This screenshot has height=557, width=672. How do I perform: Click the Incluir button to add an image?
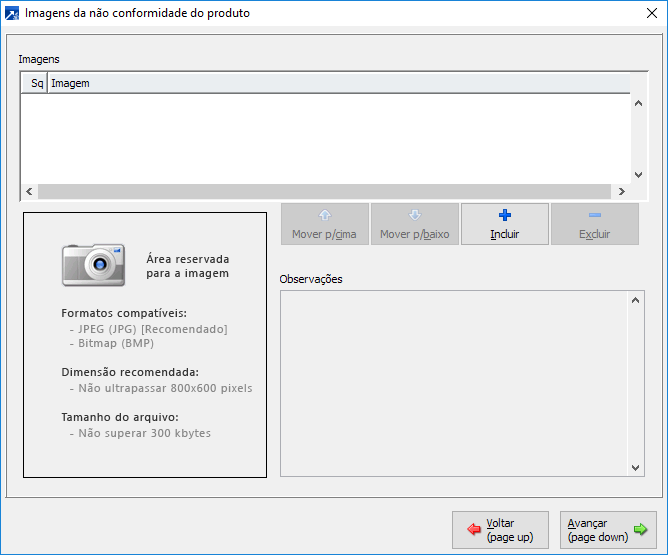pyautogui.click(x=507, y=225)
